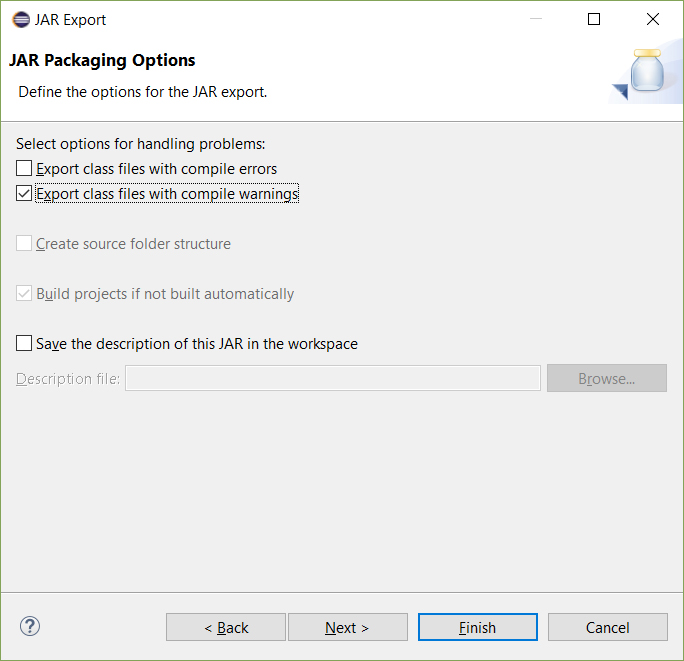Proceed with the Next button
The height and width of the screenshot is (661, 684).
347,627
